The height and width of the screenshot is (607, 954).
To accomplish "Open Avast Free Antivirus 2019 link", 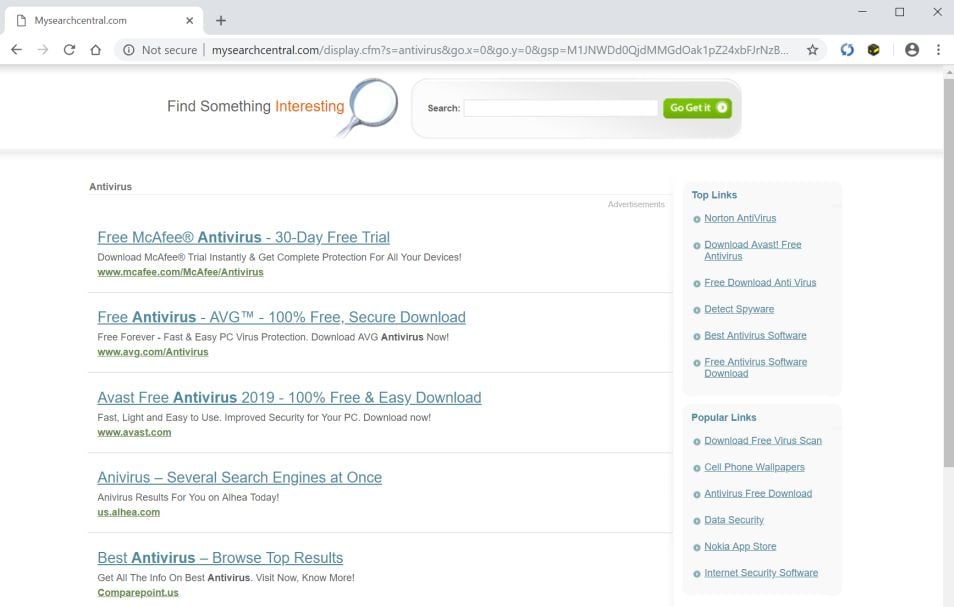I will 289,397.
